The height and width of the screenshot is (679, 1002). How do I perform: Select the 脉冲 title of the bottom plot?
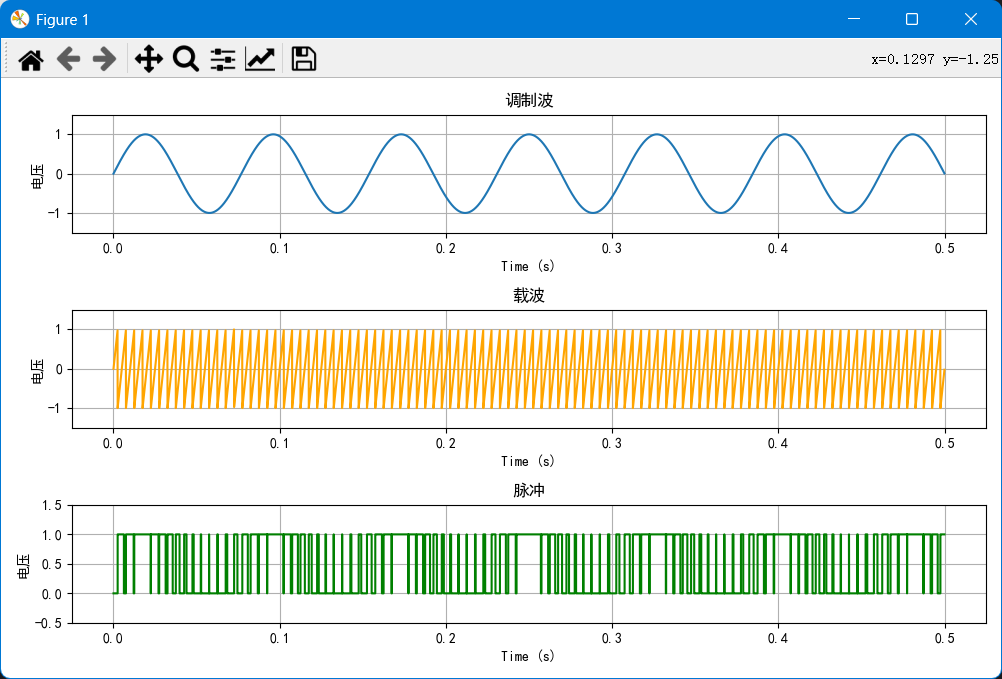click(529, 491)
